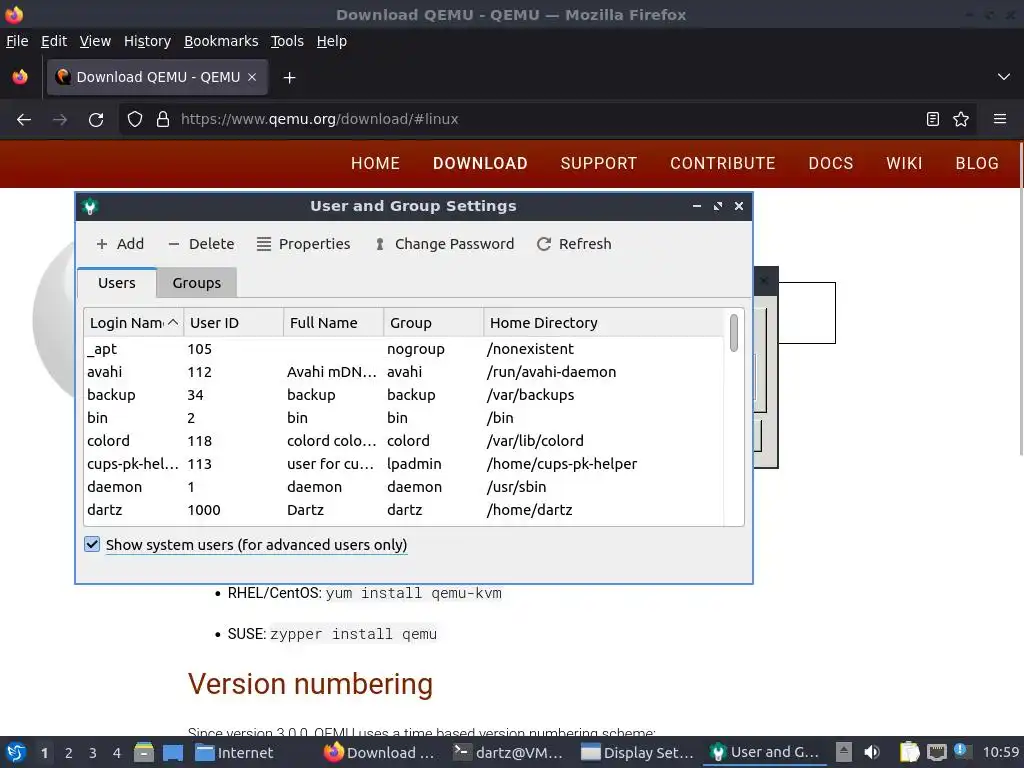The height and width of the screenshot is (768, 1024).
Task: Open the Firefox File menu
Action: click(x=17, y=41)
